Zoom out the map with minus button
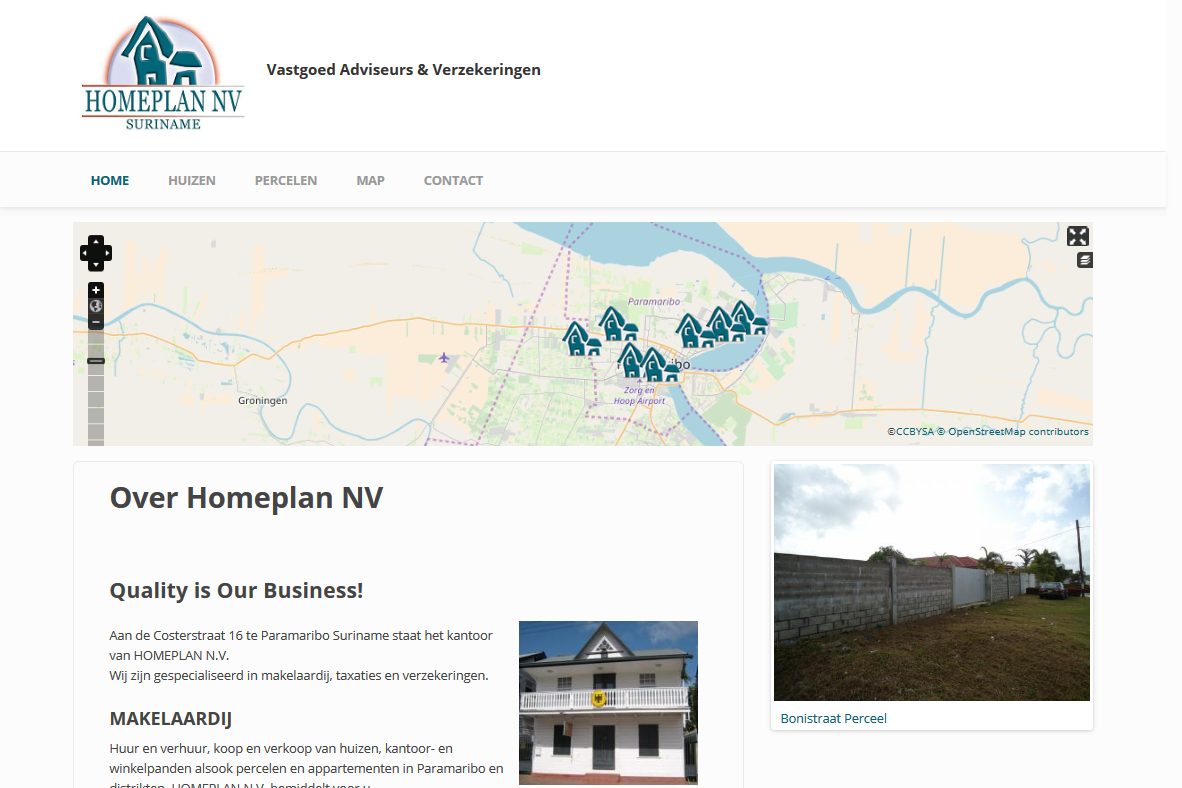The width and height of the screenshot is (1182, 788). pyautogui.click(x=96, y=323)
